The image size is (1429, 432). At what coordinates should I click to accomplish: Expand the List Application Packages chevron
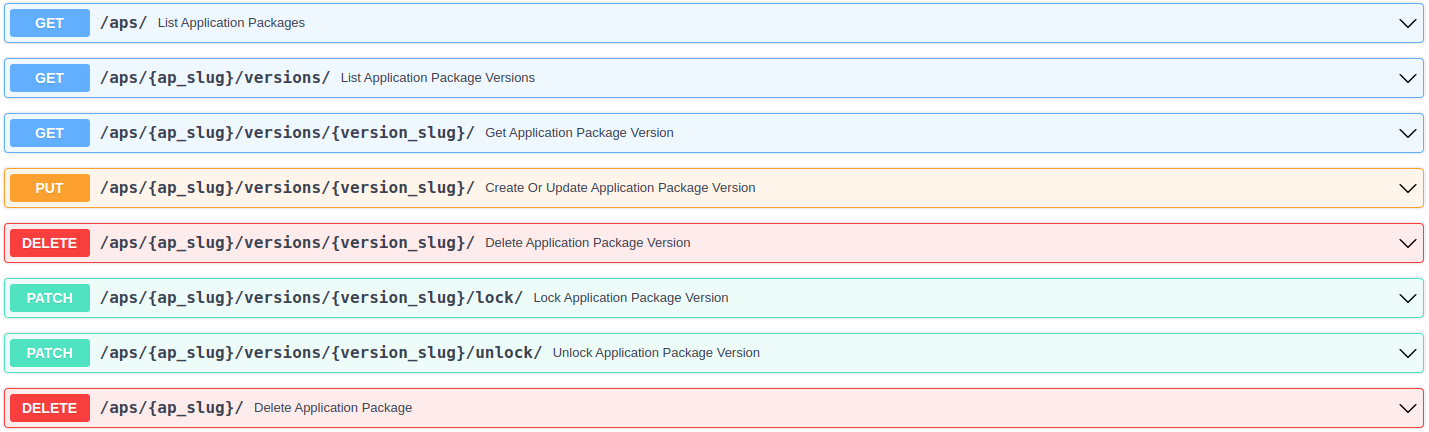pos(1408,23)
